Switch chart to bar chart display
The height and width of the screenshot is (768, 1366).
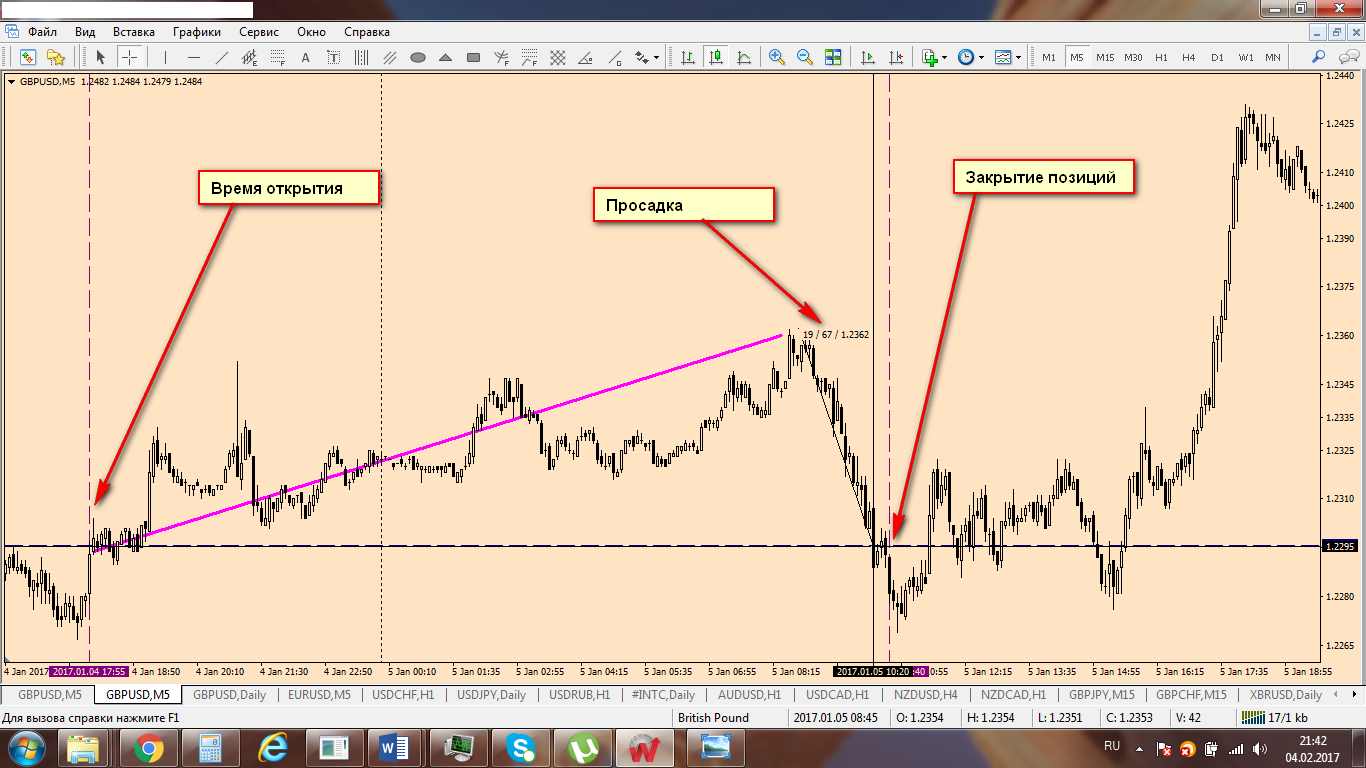688,57
